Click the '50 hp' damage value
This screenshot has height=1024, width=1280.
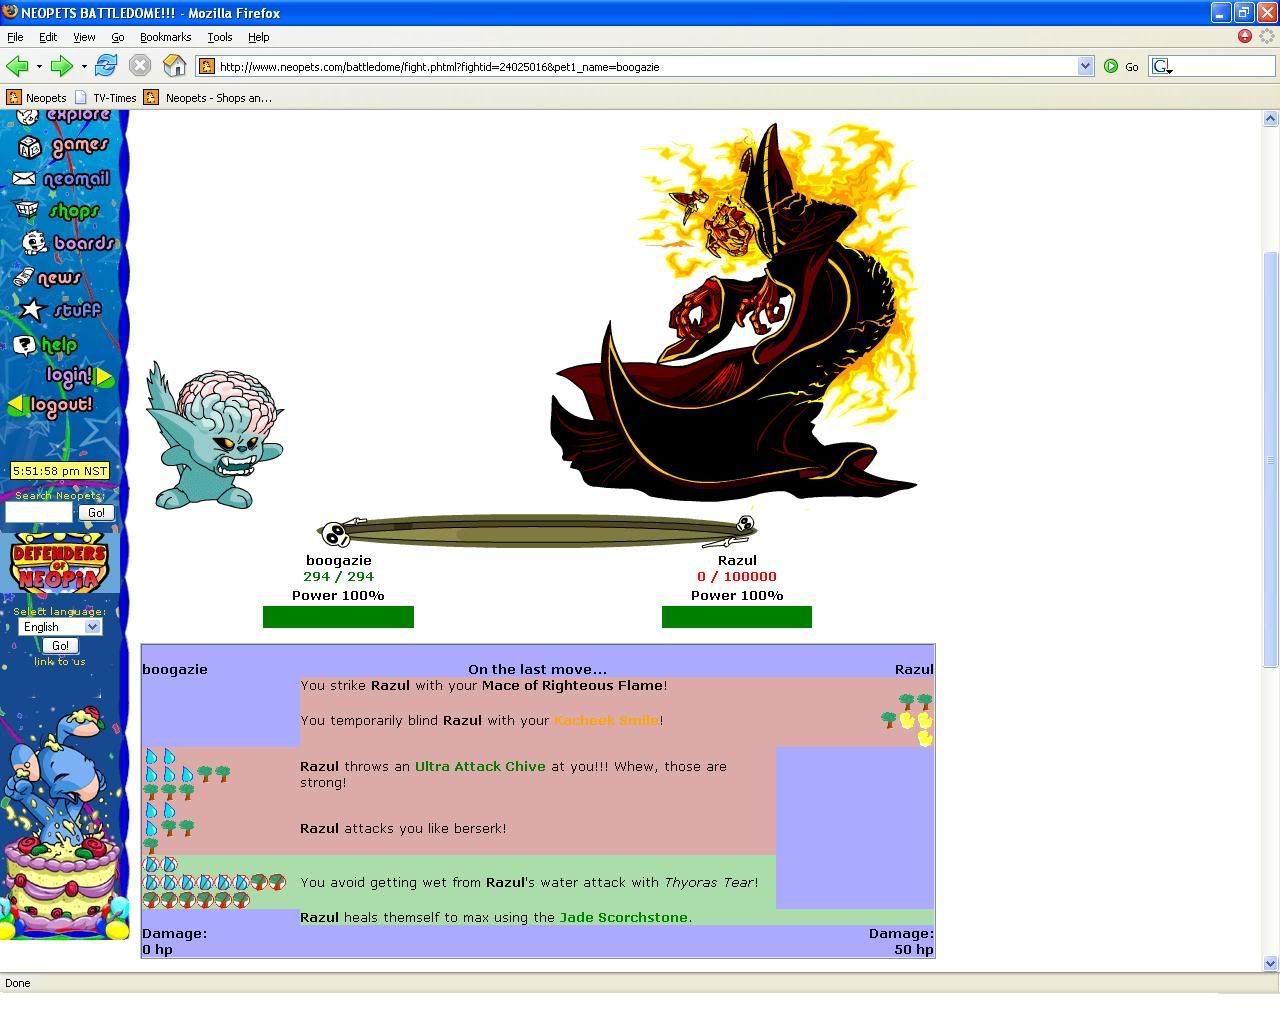coord(914,949)
